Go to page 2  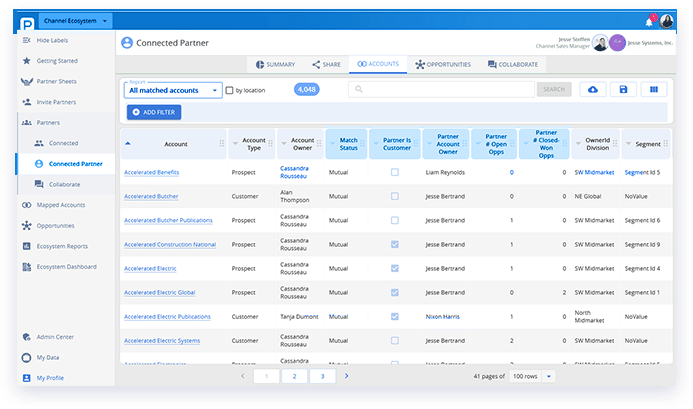pyautogui.click(x=294, y=376)
